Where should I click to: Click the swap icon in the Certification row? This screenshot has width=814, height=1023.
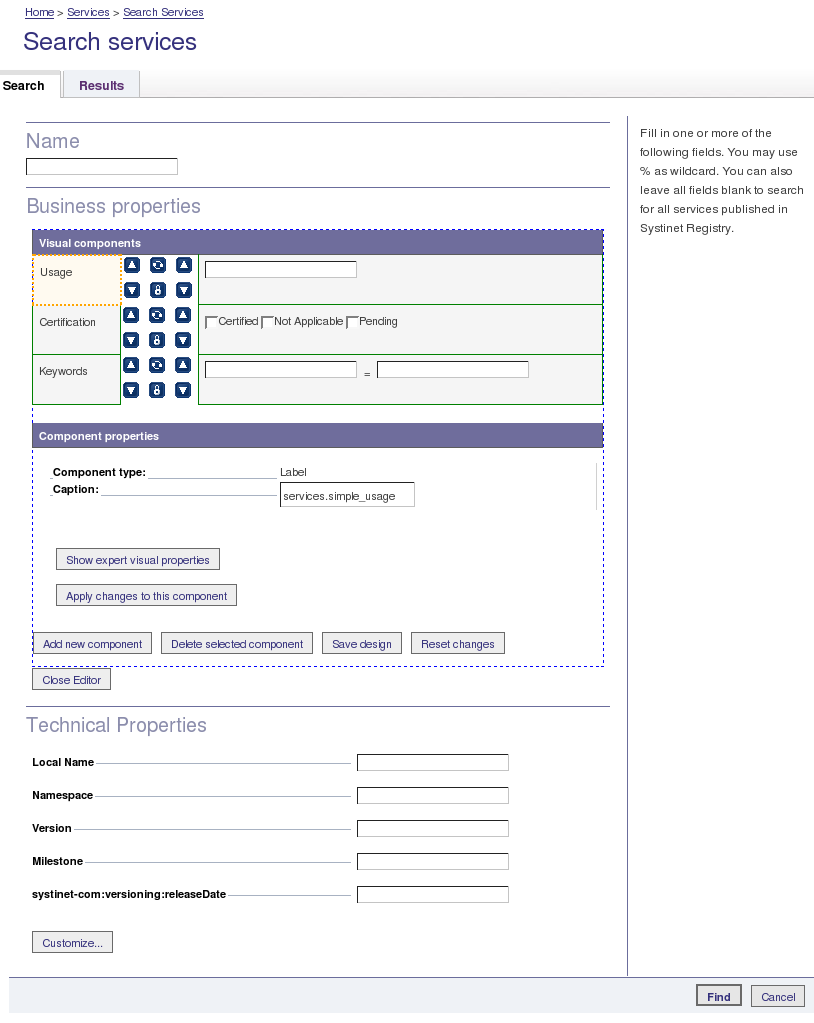[x=157, y=315]
